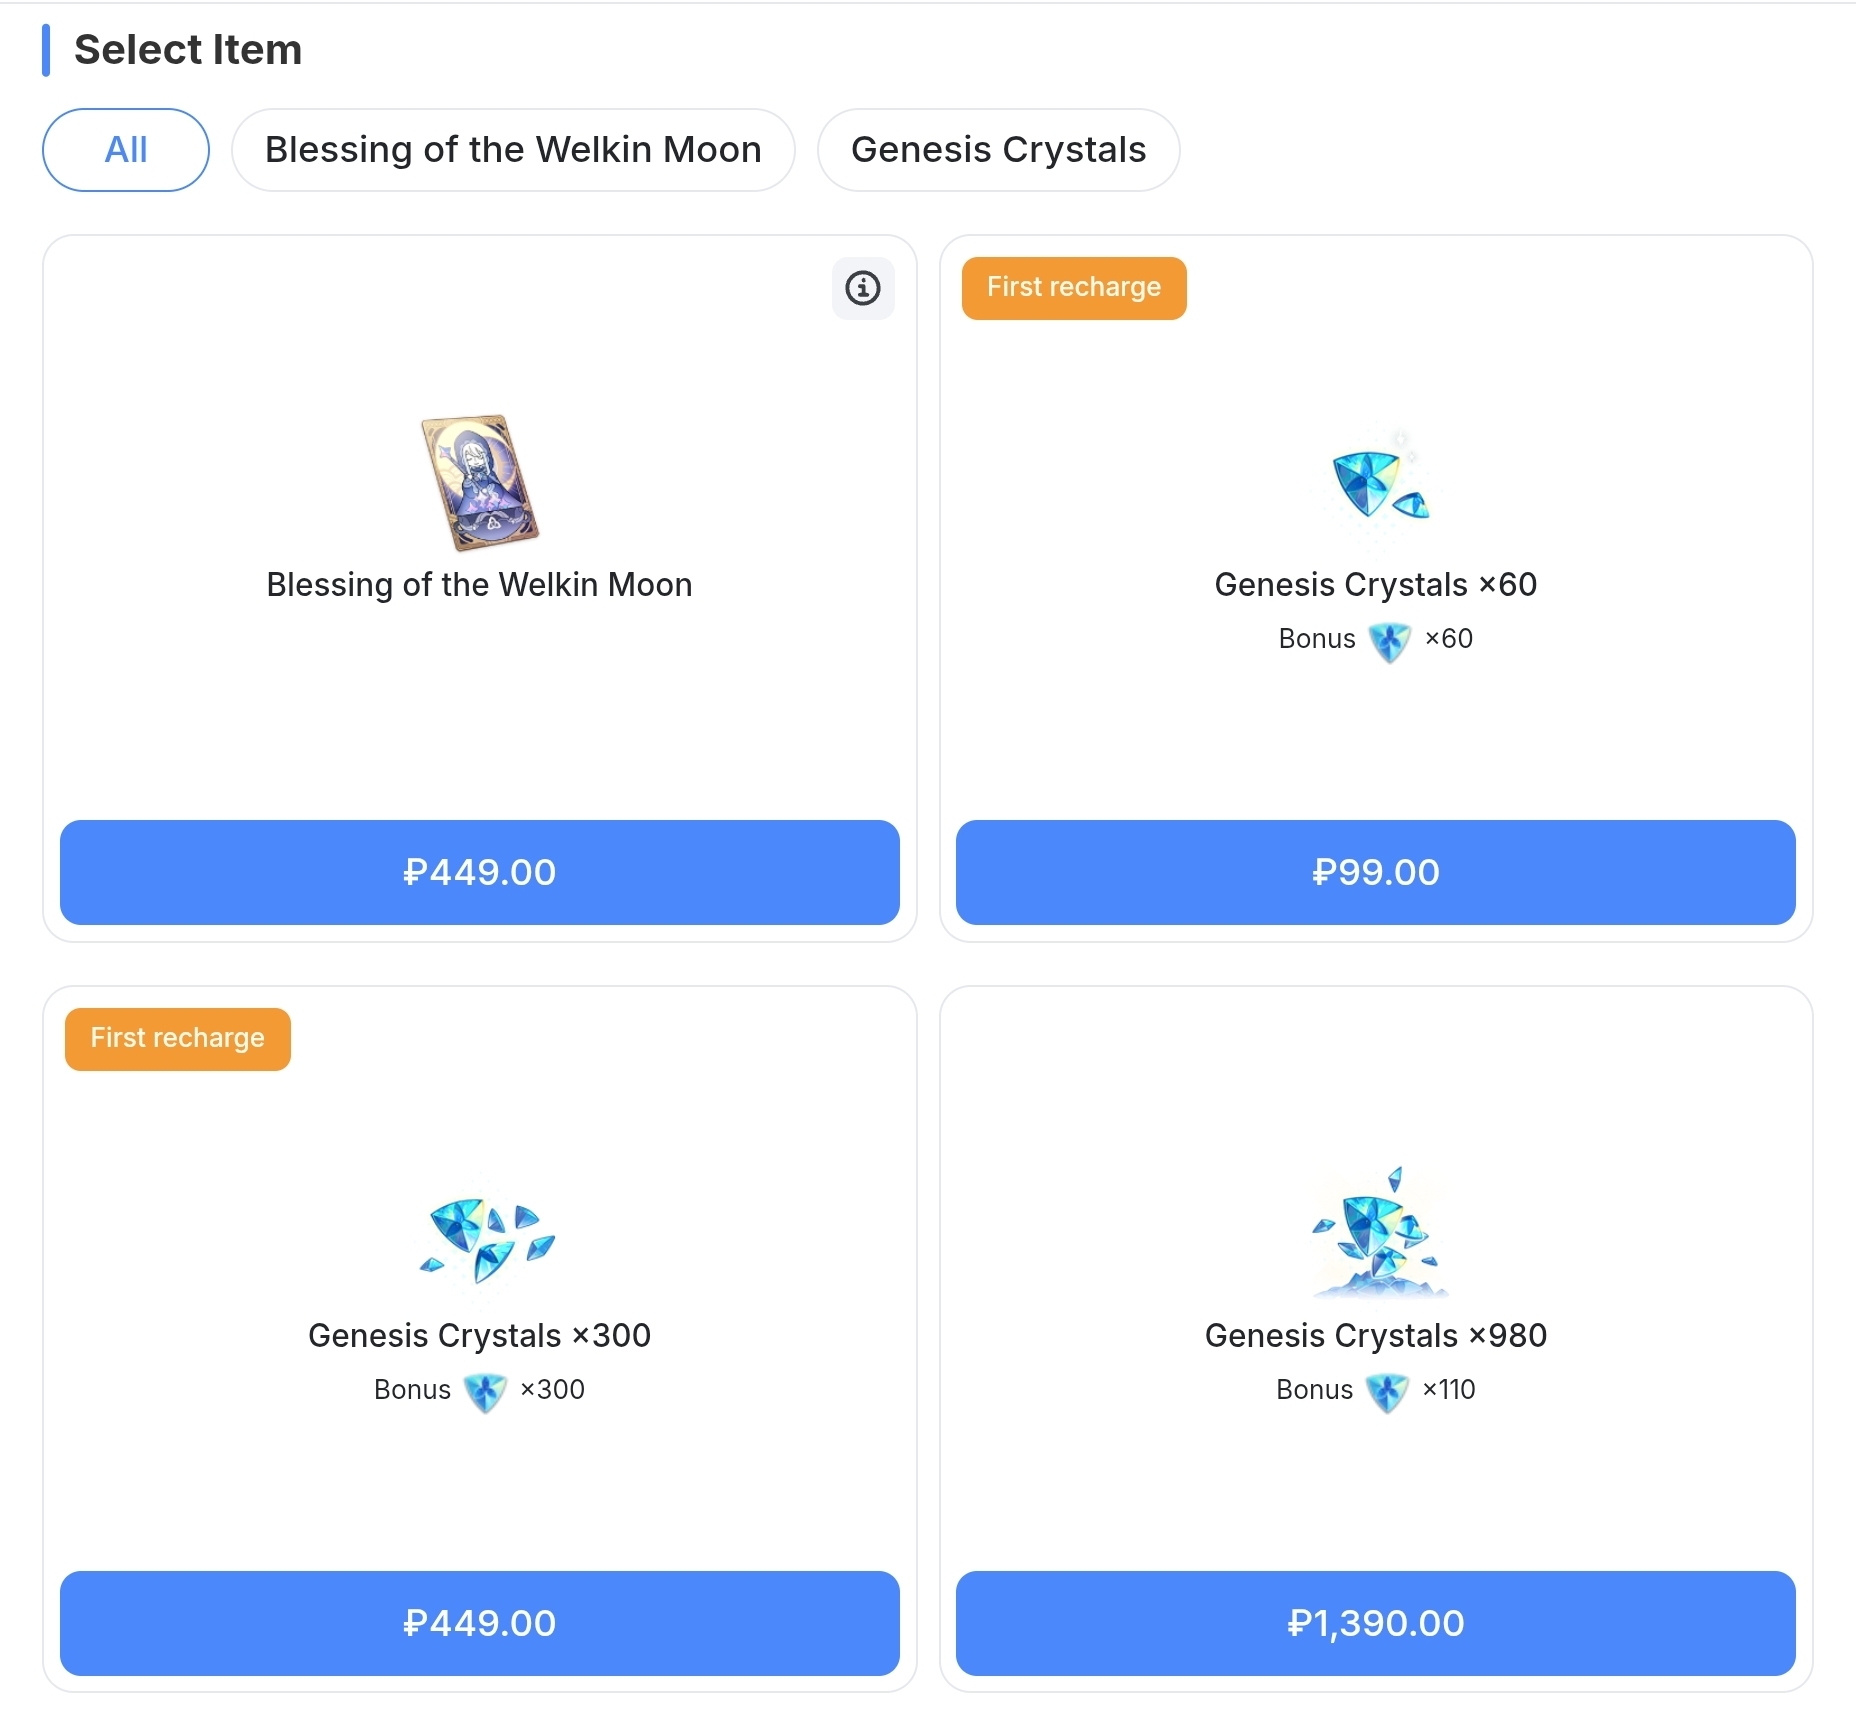This screenshot has width=1856, height=1723.
Task: Purchase 300 Genesis Crystals for ₱449.00
Action: (480, 1623)
